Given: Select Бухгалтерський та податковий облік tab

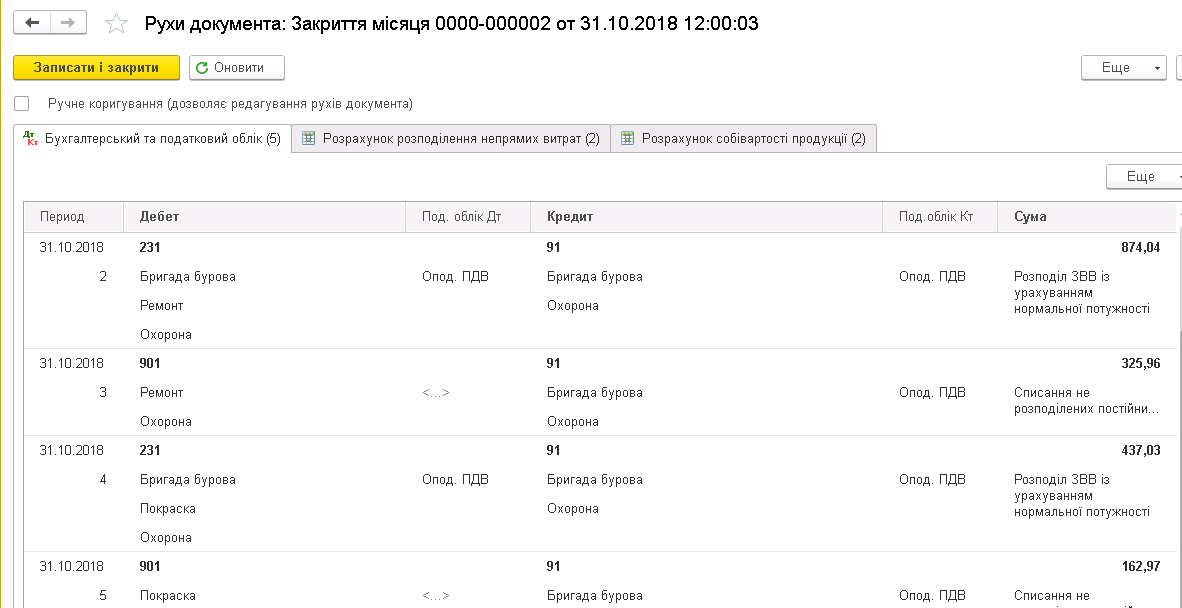Looking at the screenshot, I should pyautogui.click(x=162, y=139).
